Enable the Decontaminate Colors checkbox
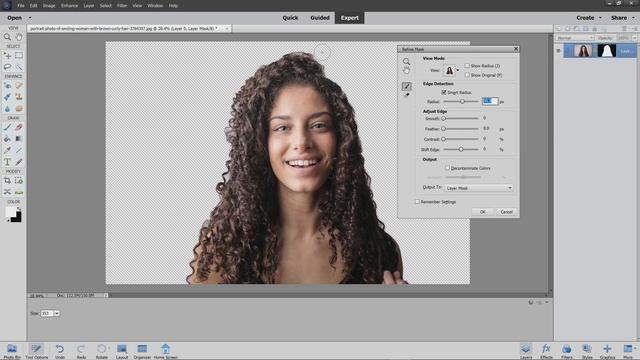Screen dimensions: 640x360 click(447, 168)
